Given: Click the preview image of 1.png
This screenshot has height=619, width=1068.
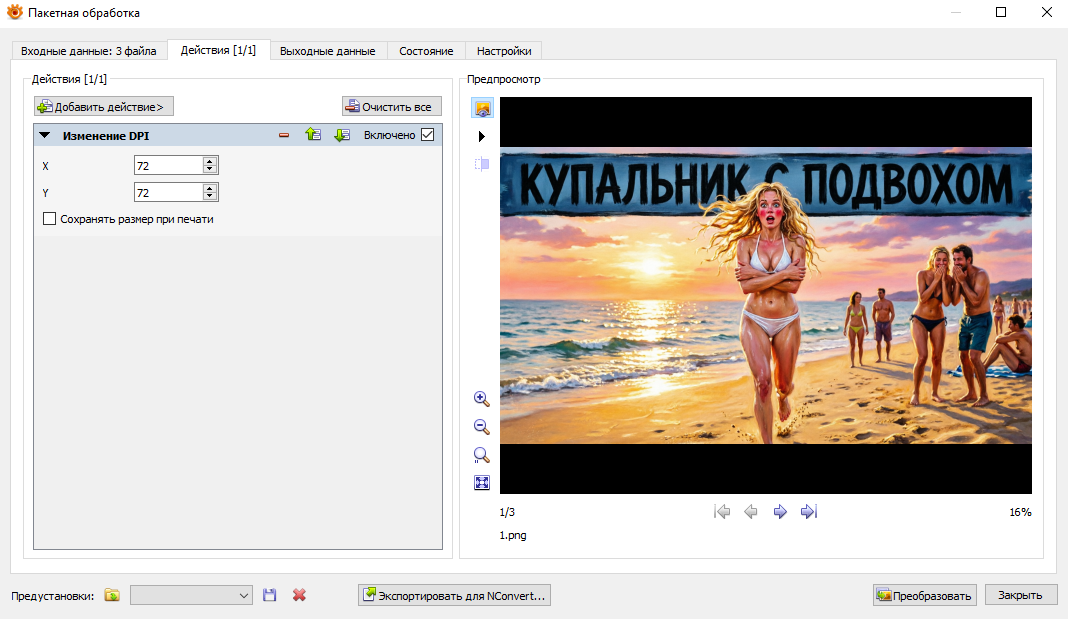Looking at the screenshot, I should (766, 296).
